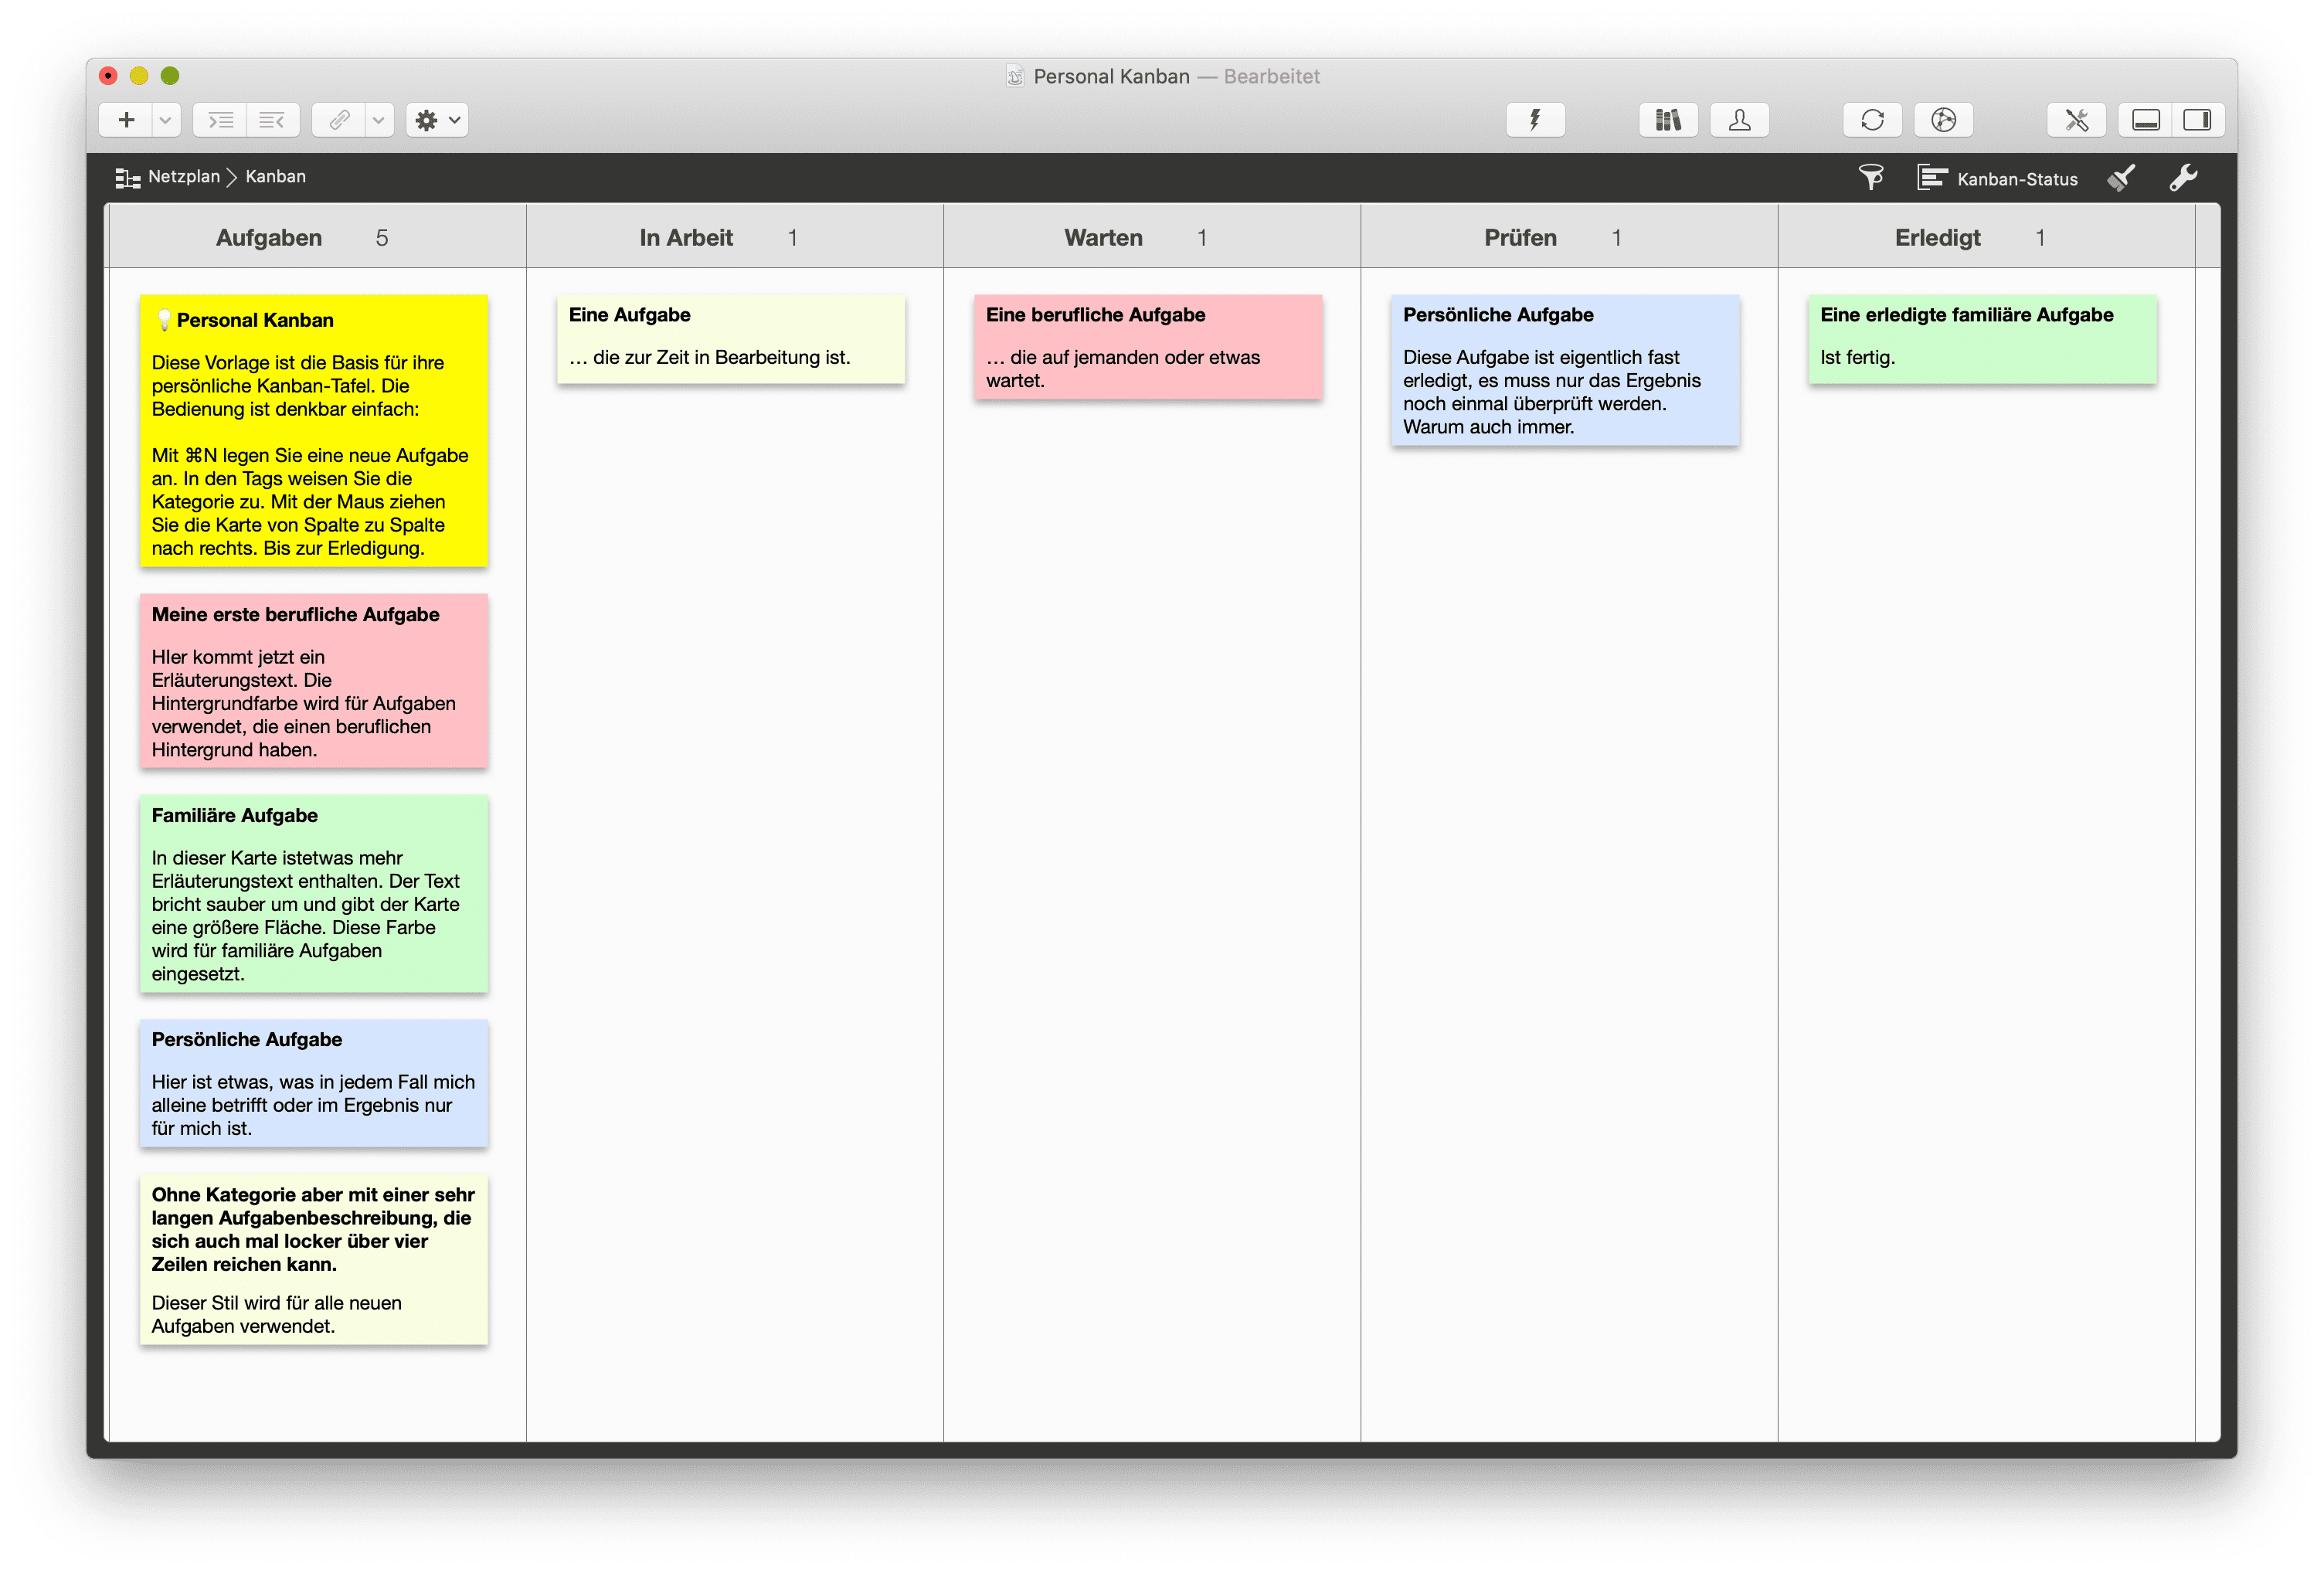This screenshot has height=1573, width=2324.
Task: Open the Kanban-Status grouping selector
Action: [x=1998, y=177]
